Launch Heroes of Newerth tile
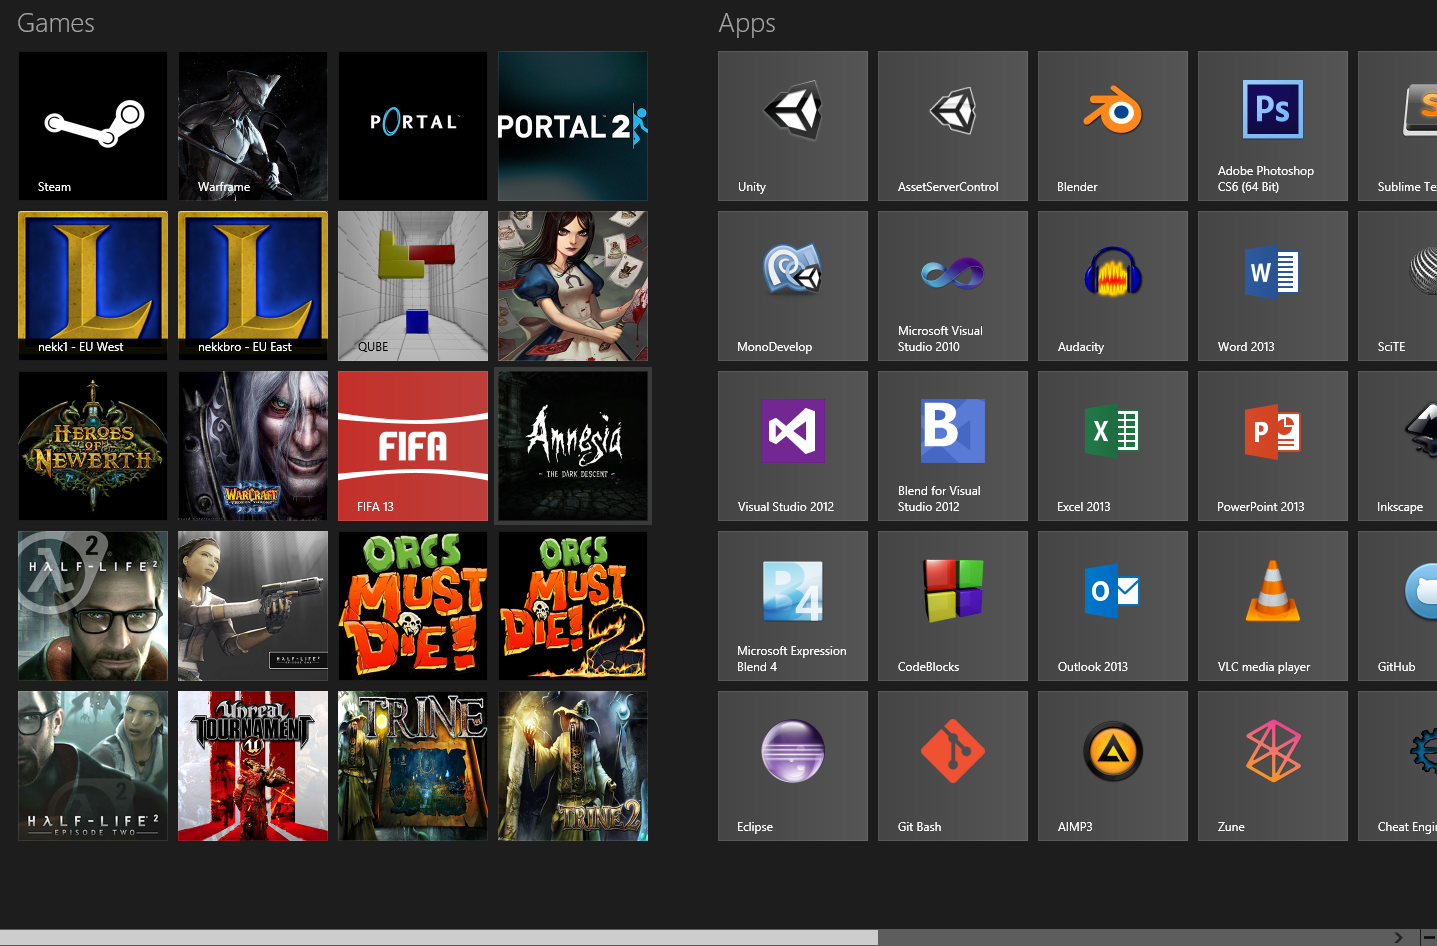This screenshot has width=1437, height=946. (93, 446)
